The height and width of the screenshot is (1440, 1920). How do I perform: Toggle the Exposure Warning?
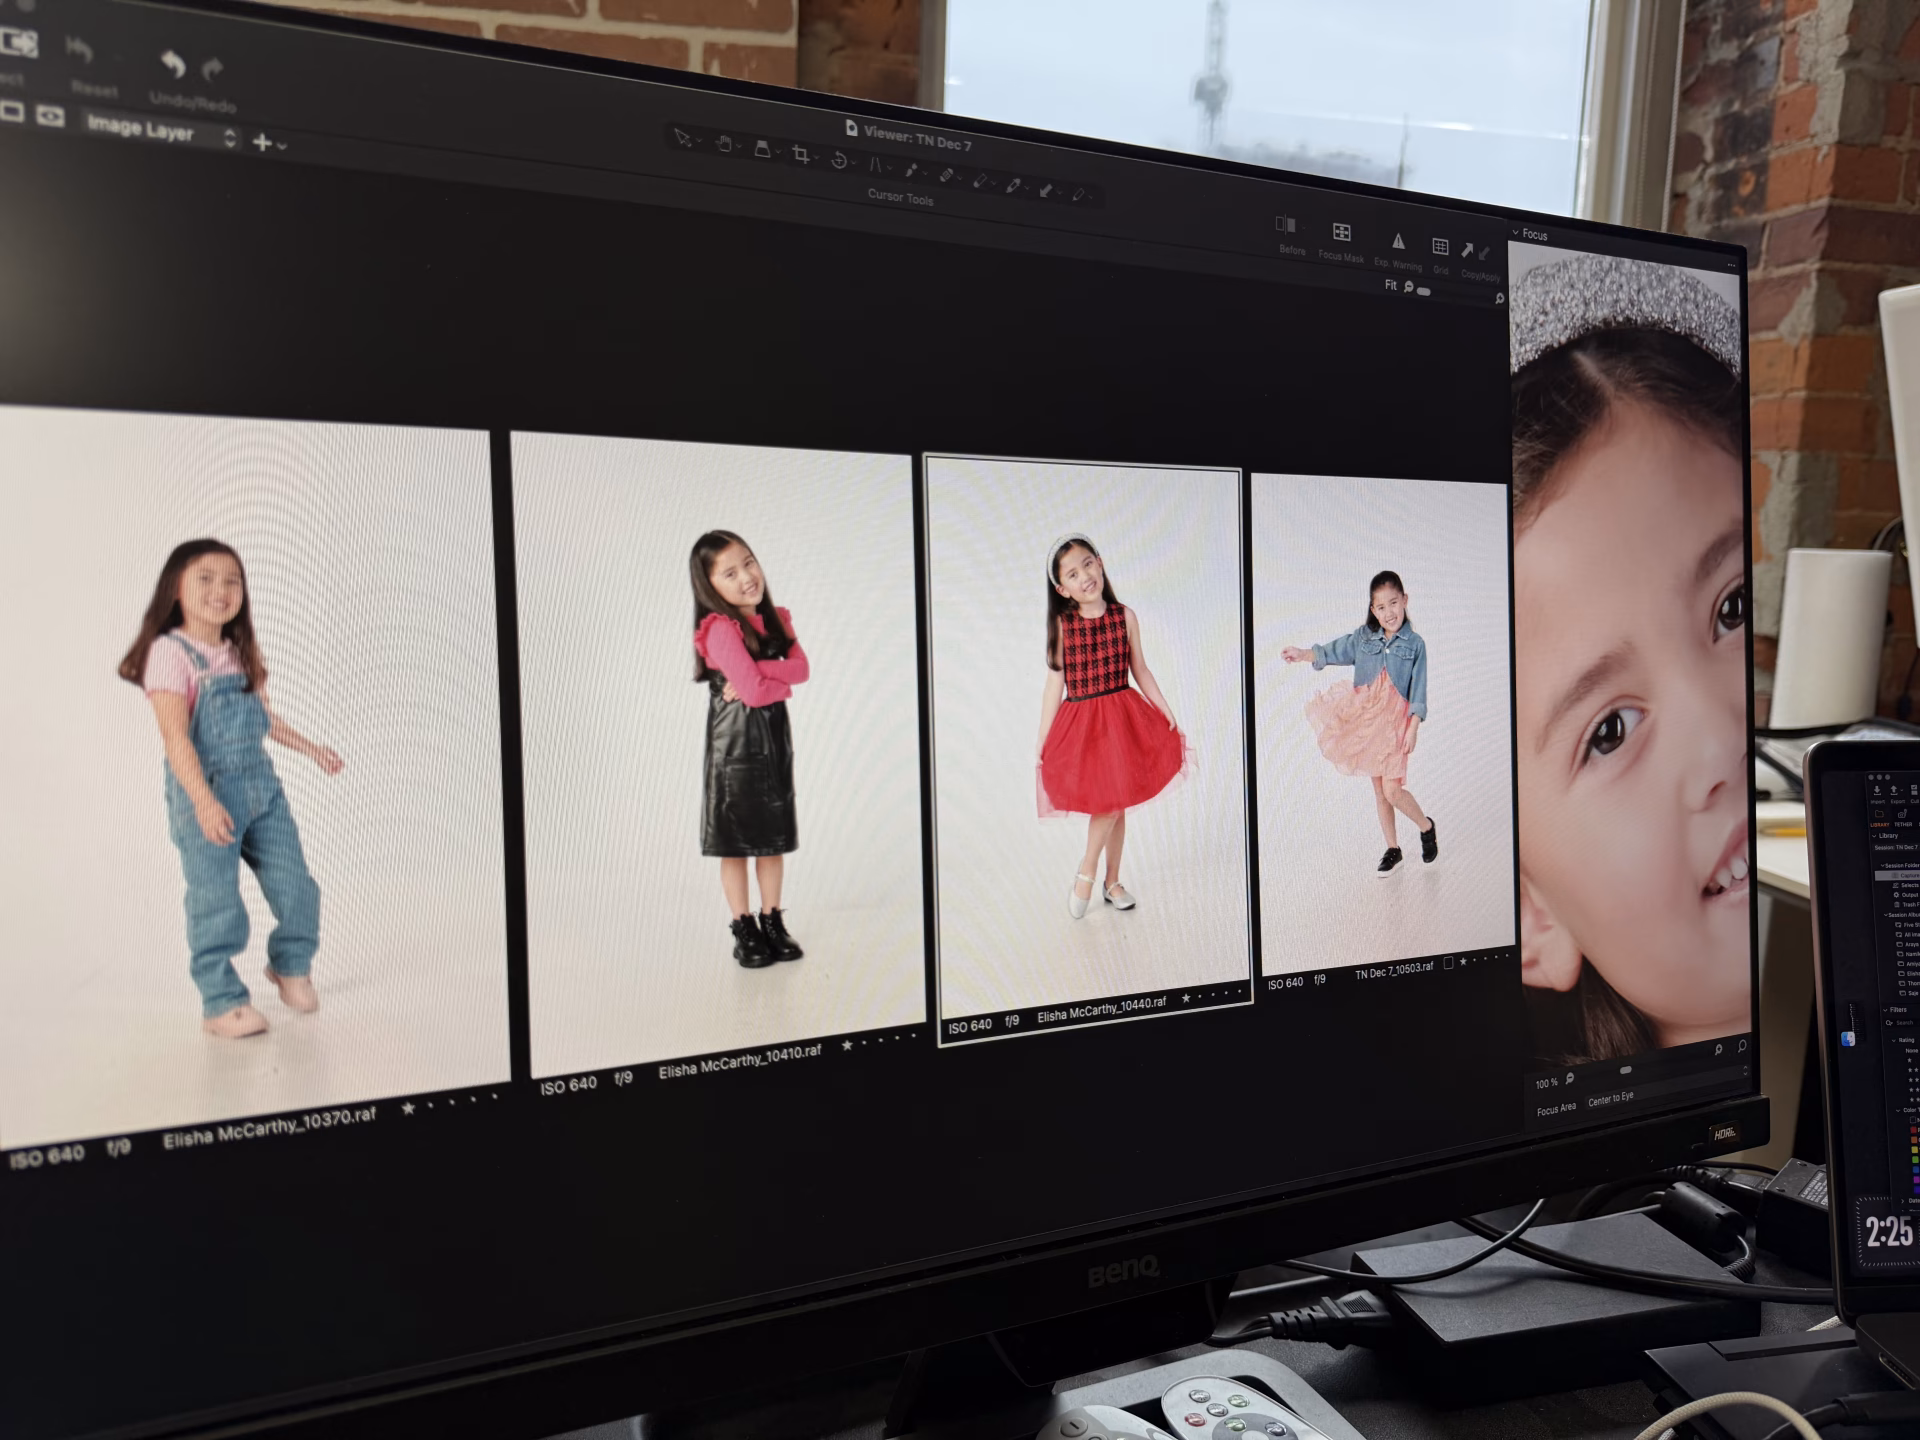[1398, 241]
